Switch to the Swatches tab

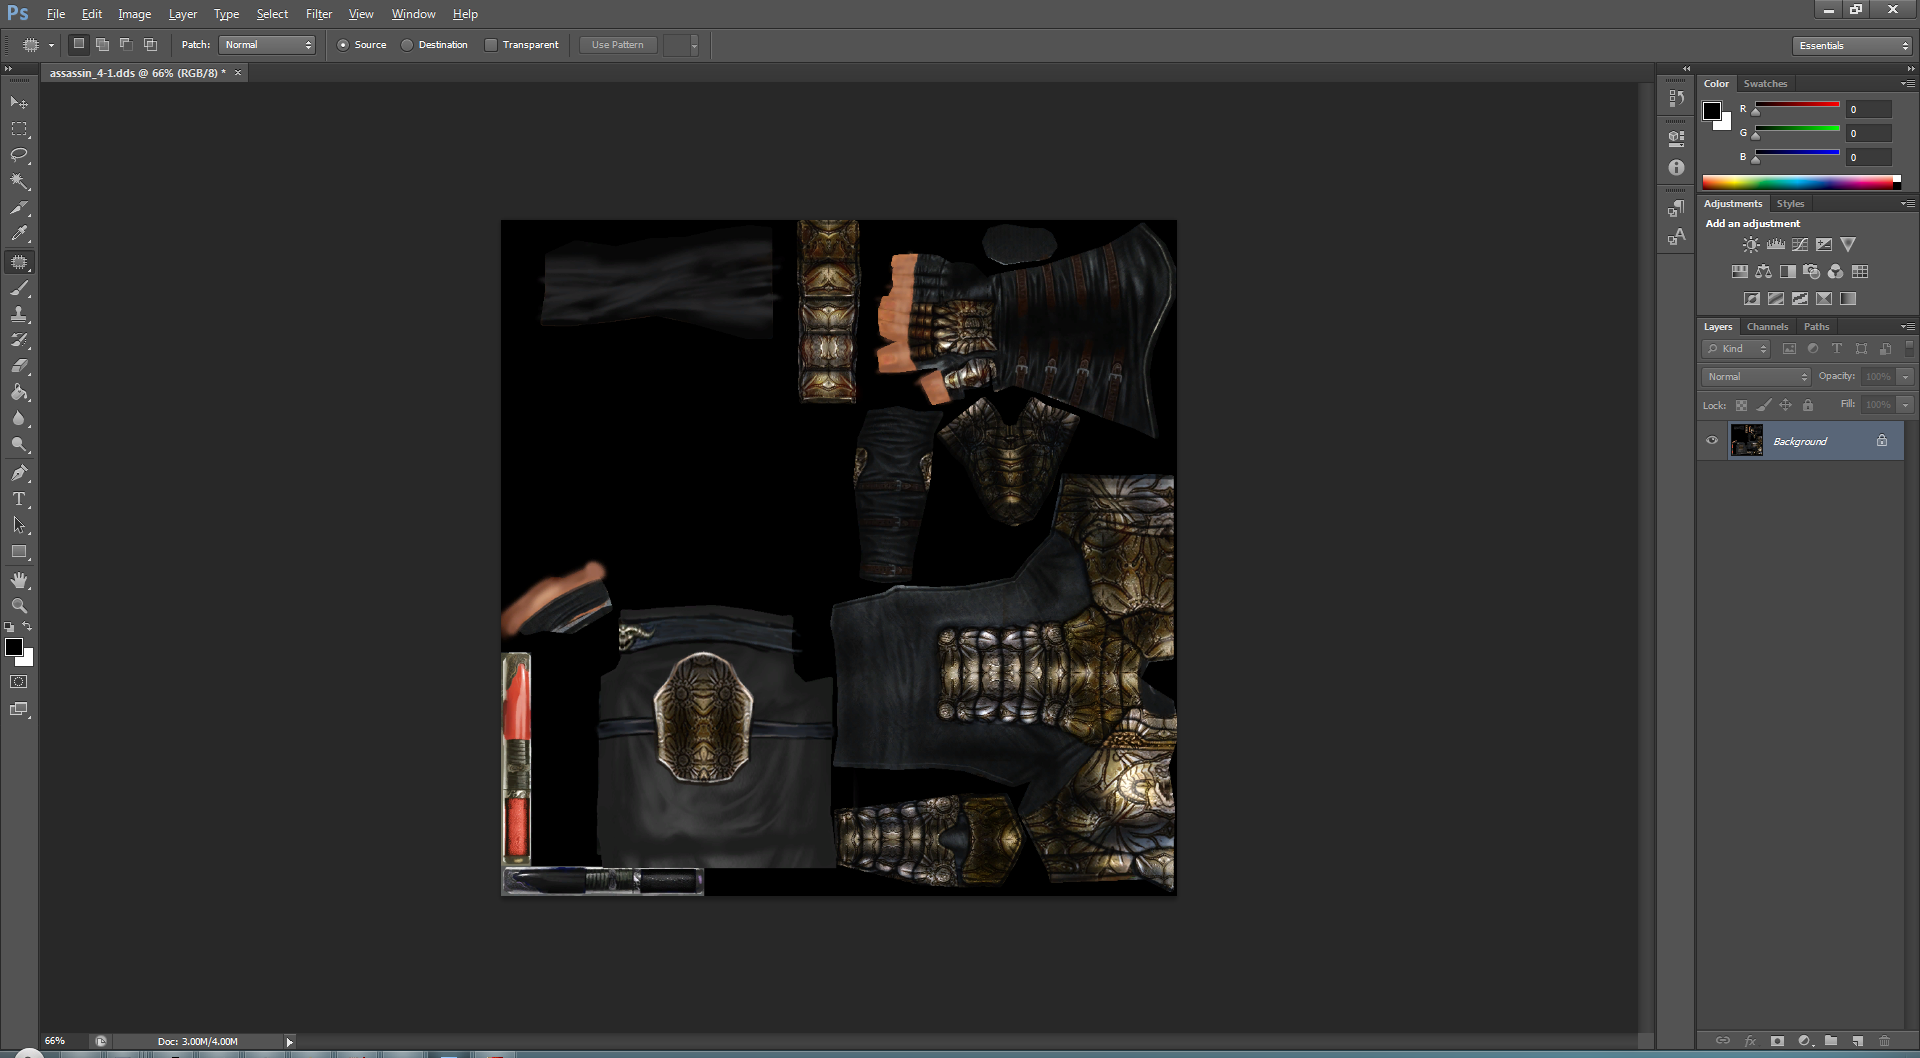(1765, 84)
